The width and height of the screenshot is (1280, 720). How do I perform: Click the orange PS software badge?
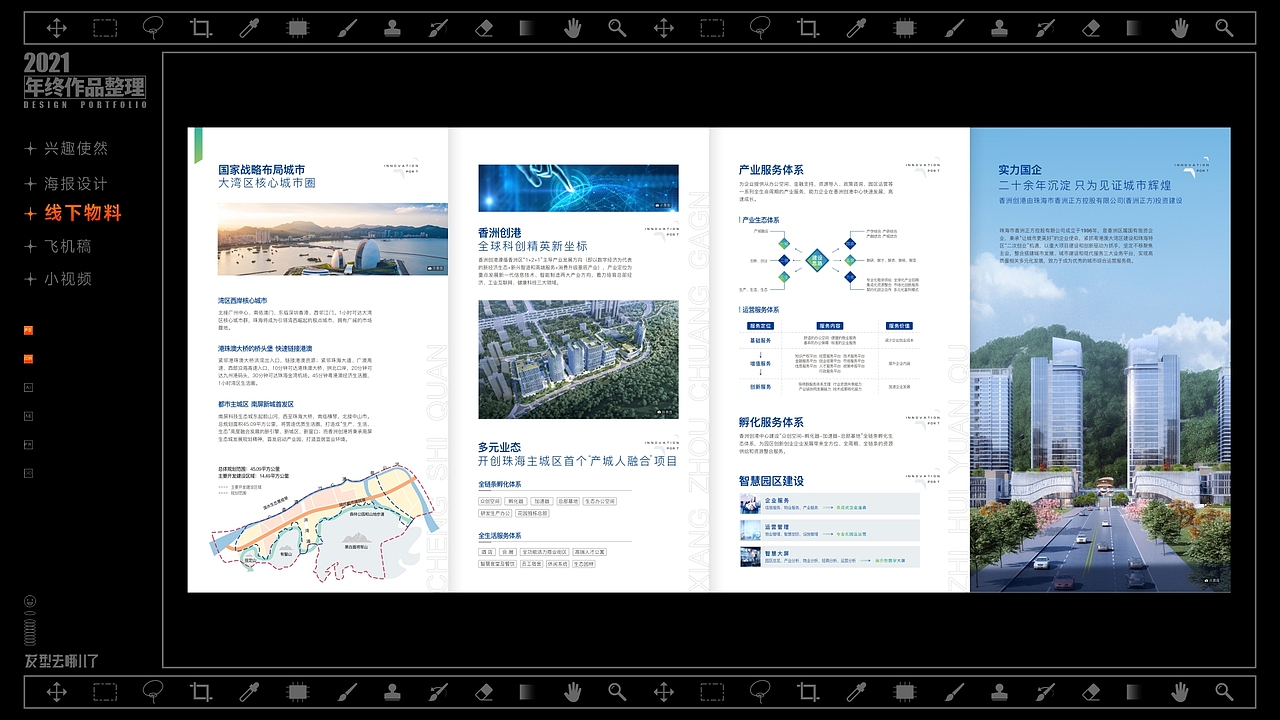click(29, 330)
